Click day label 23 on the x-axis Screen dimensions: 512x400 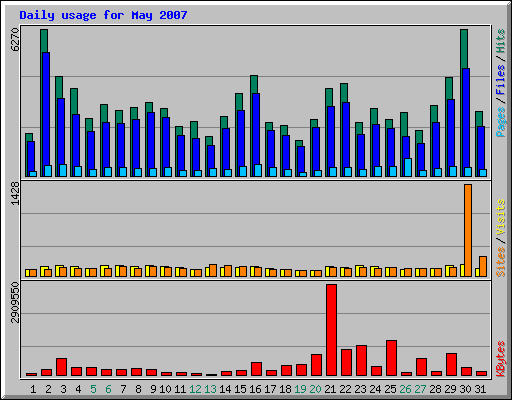pyautogui.click(x=360, y=389)
